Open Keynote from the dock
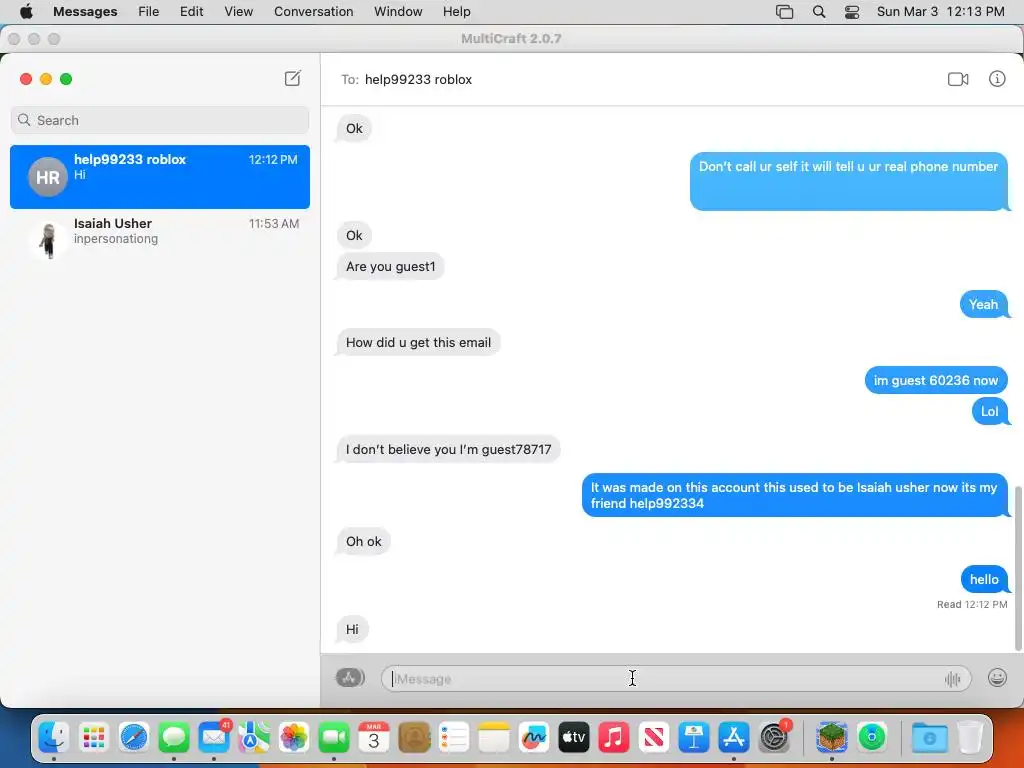This screenshot has height=768, width=1024. click(694, 737)
